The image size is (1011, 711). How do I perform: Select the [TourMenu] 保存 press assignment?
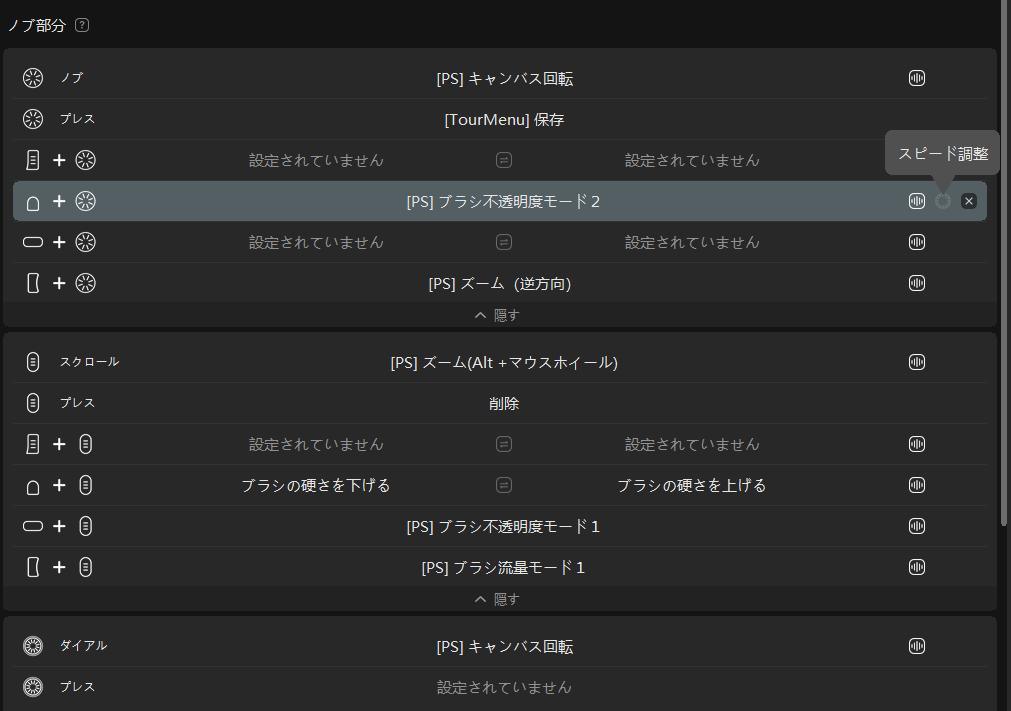click(x=504, y=119)
